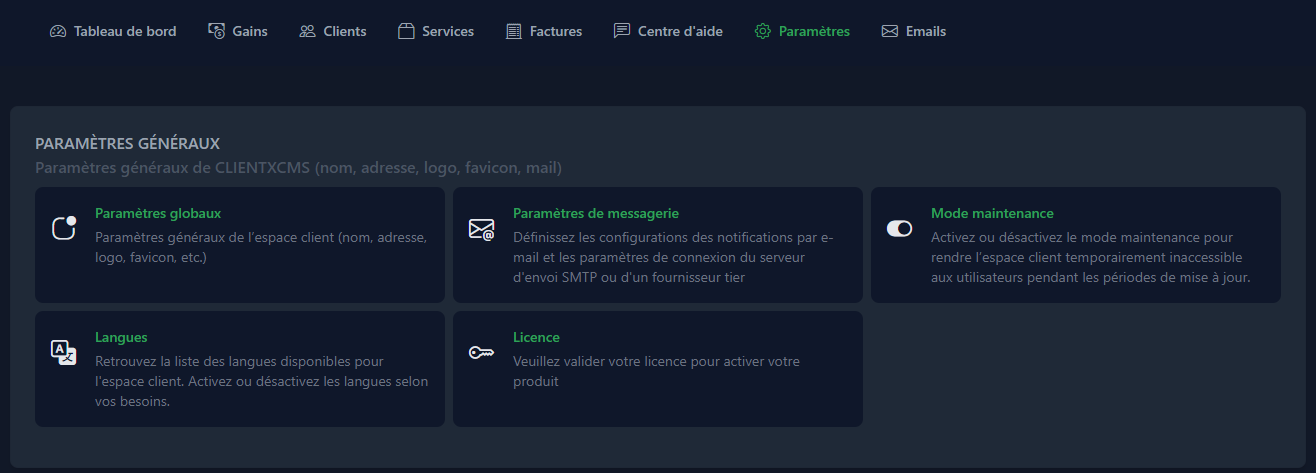Click the Clients people icon
This screenshot has height=473, width=1316.
307,31
